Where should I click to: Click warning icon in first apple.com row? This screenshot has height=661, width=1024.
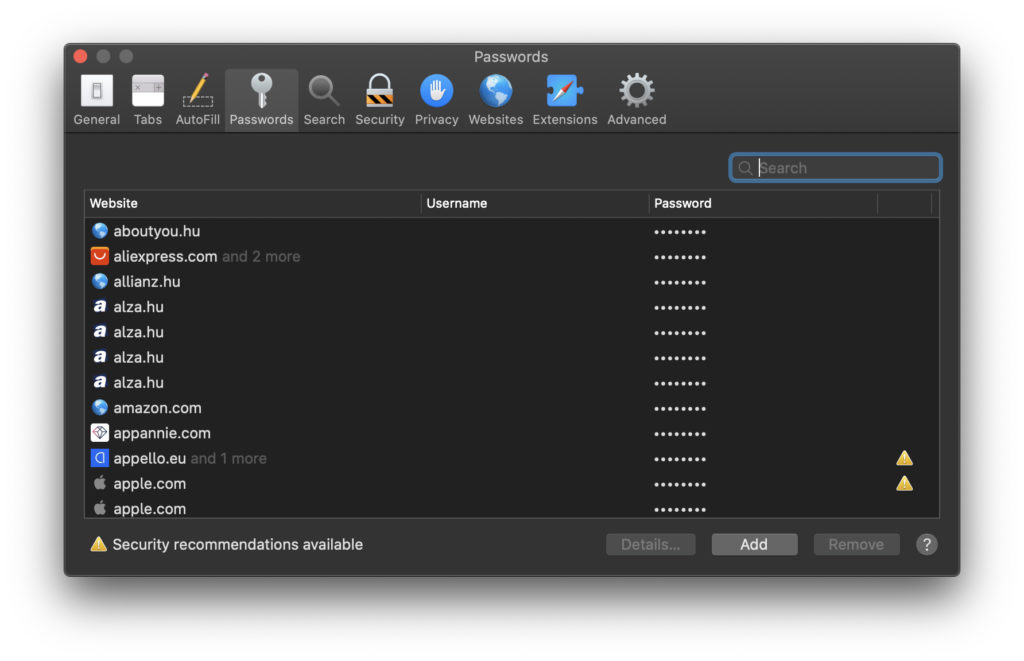904,483
